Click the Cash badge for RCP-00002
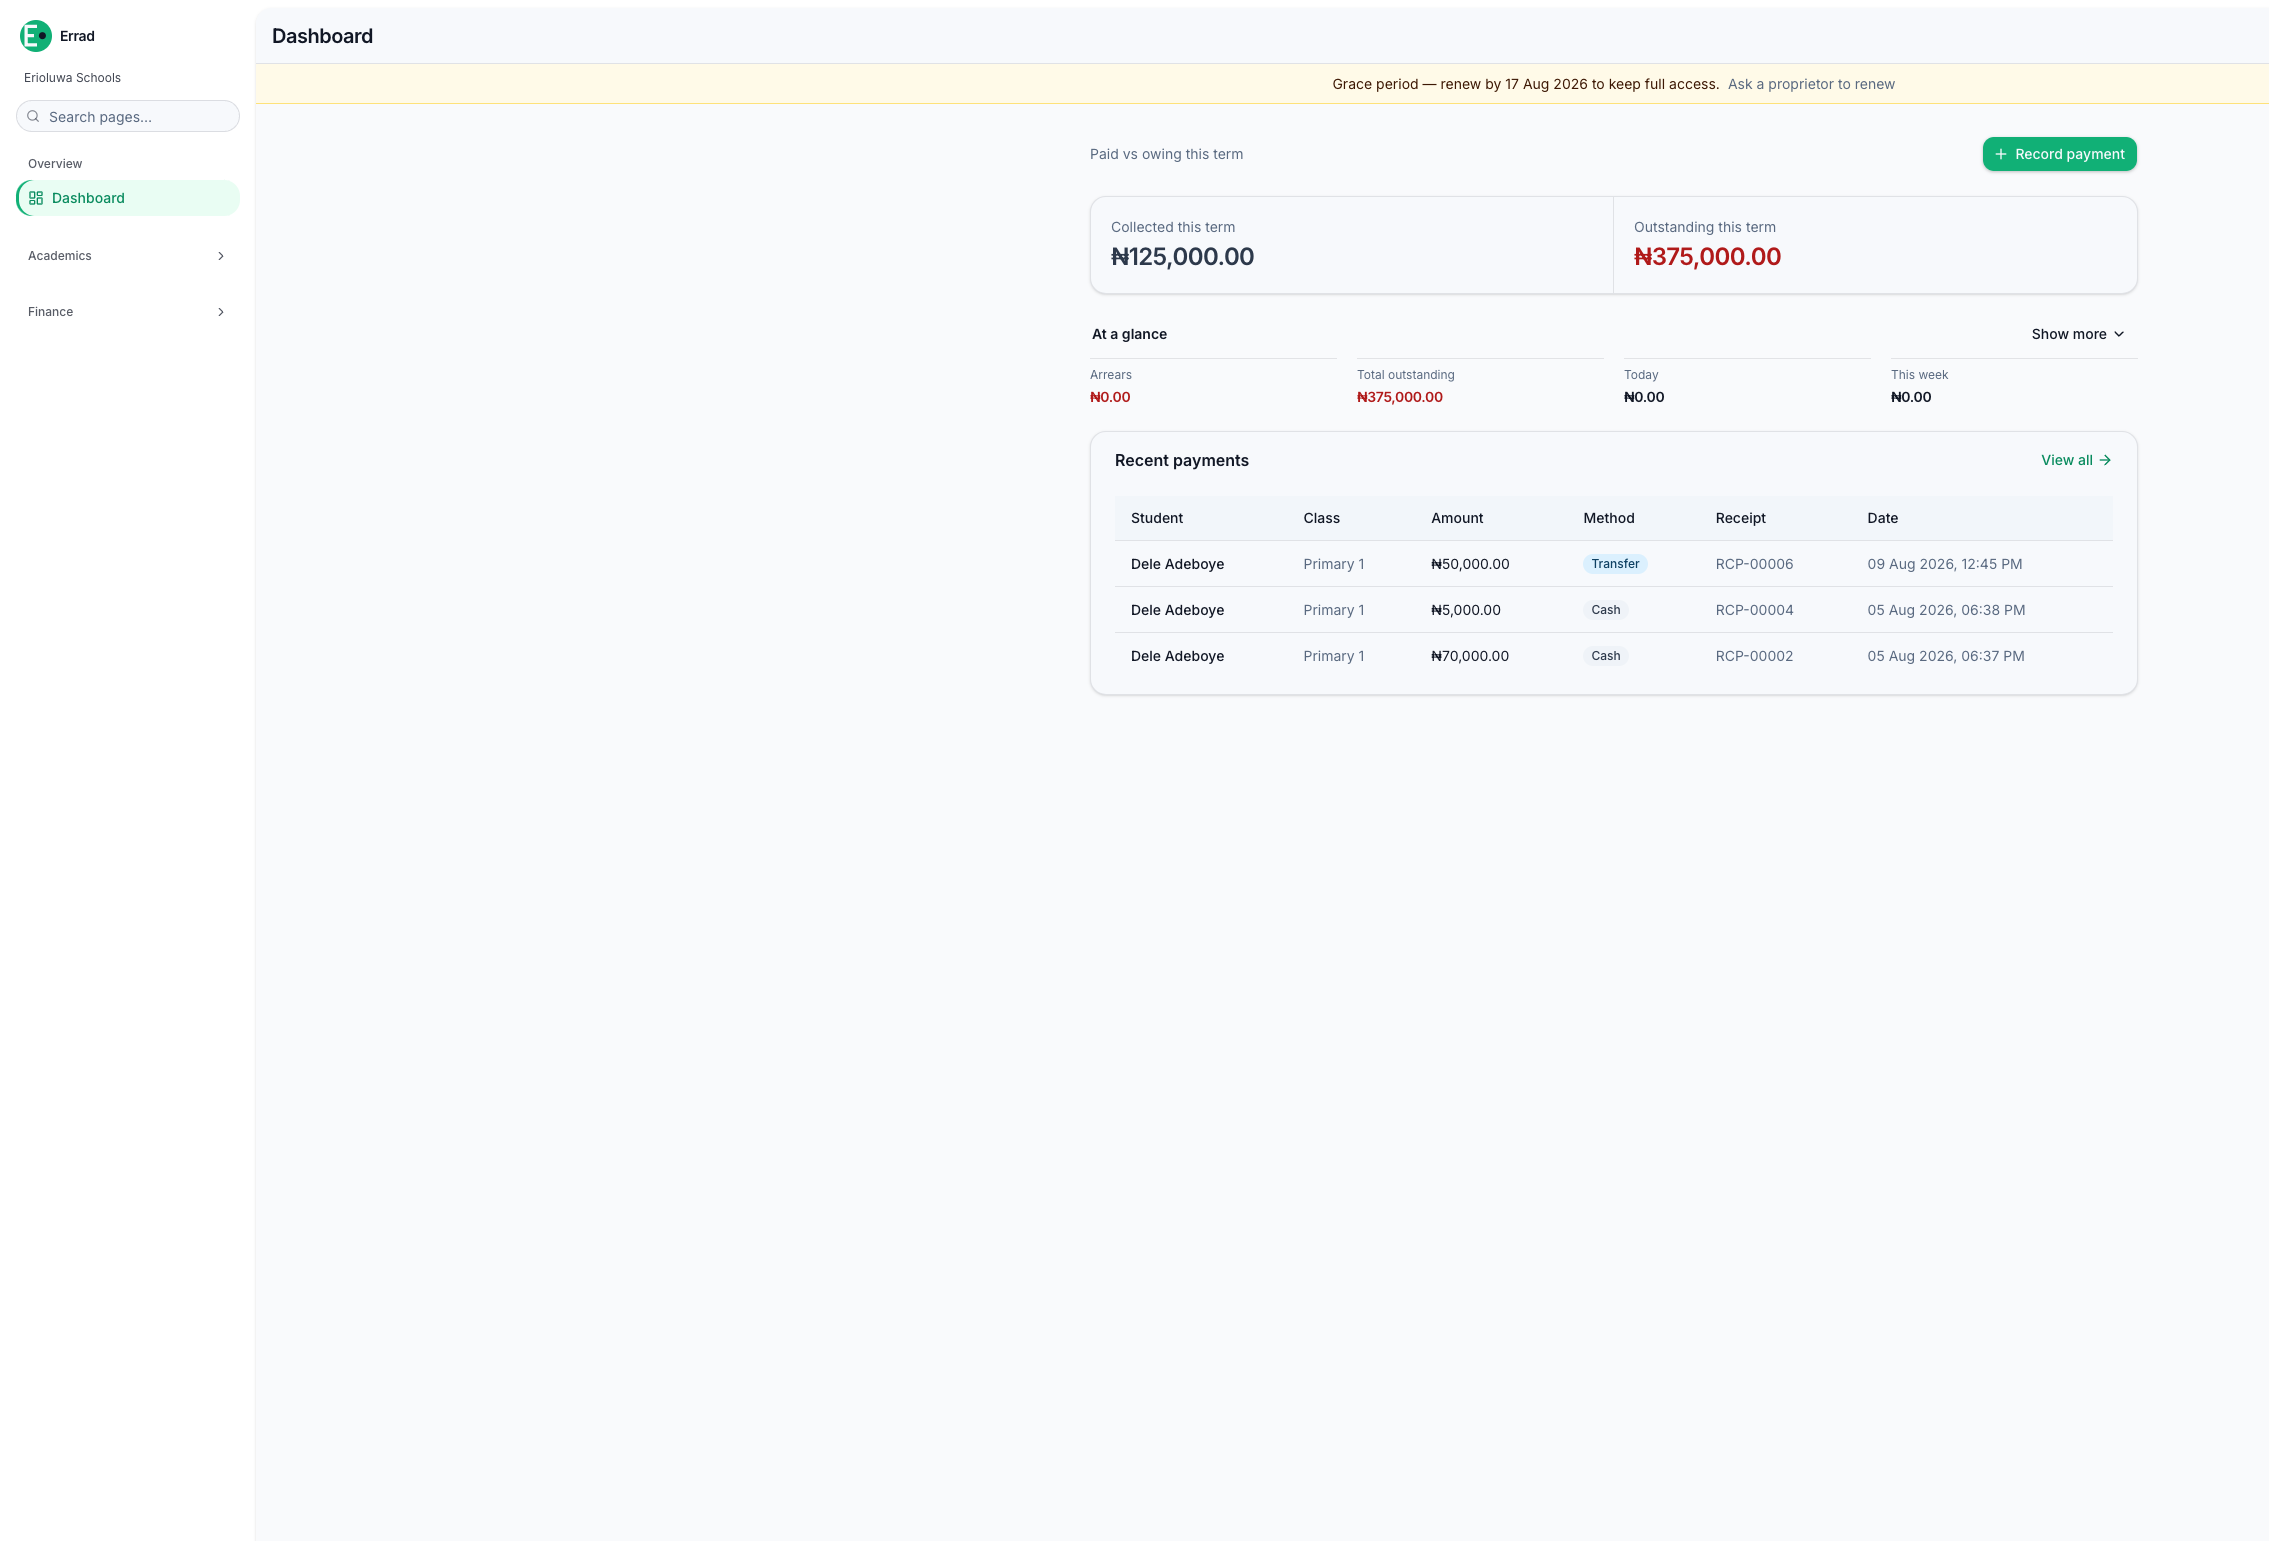The height and width of the screenshot is (1541, 2269). pyautogui.click(x=1606, y=656)
